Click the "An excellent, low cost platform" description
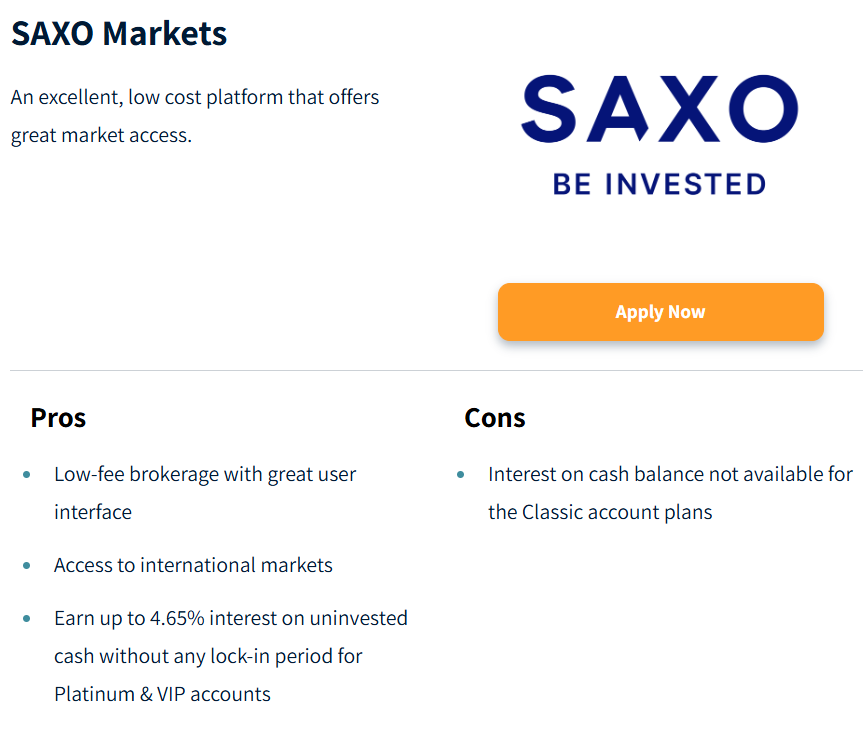The height and width of the screenshot is (736, 863). tap(195, 98)
